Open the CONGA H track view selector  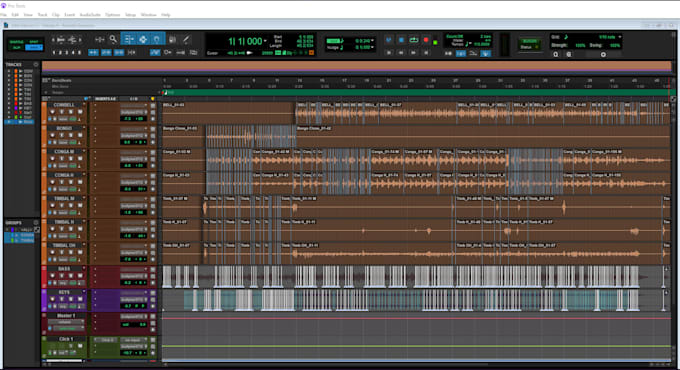point(63,189)
